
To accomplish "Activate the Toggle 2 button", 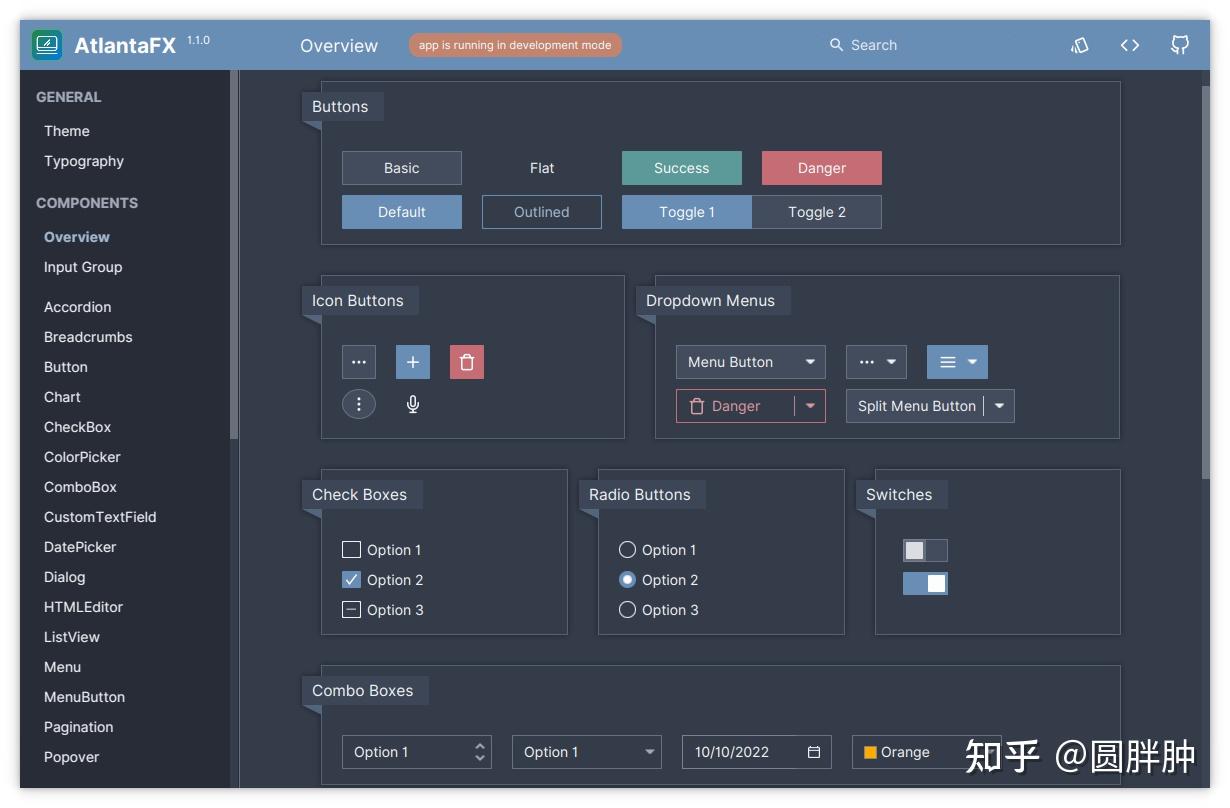I will [816, 211].
